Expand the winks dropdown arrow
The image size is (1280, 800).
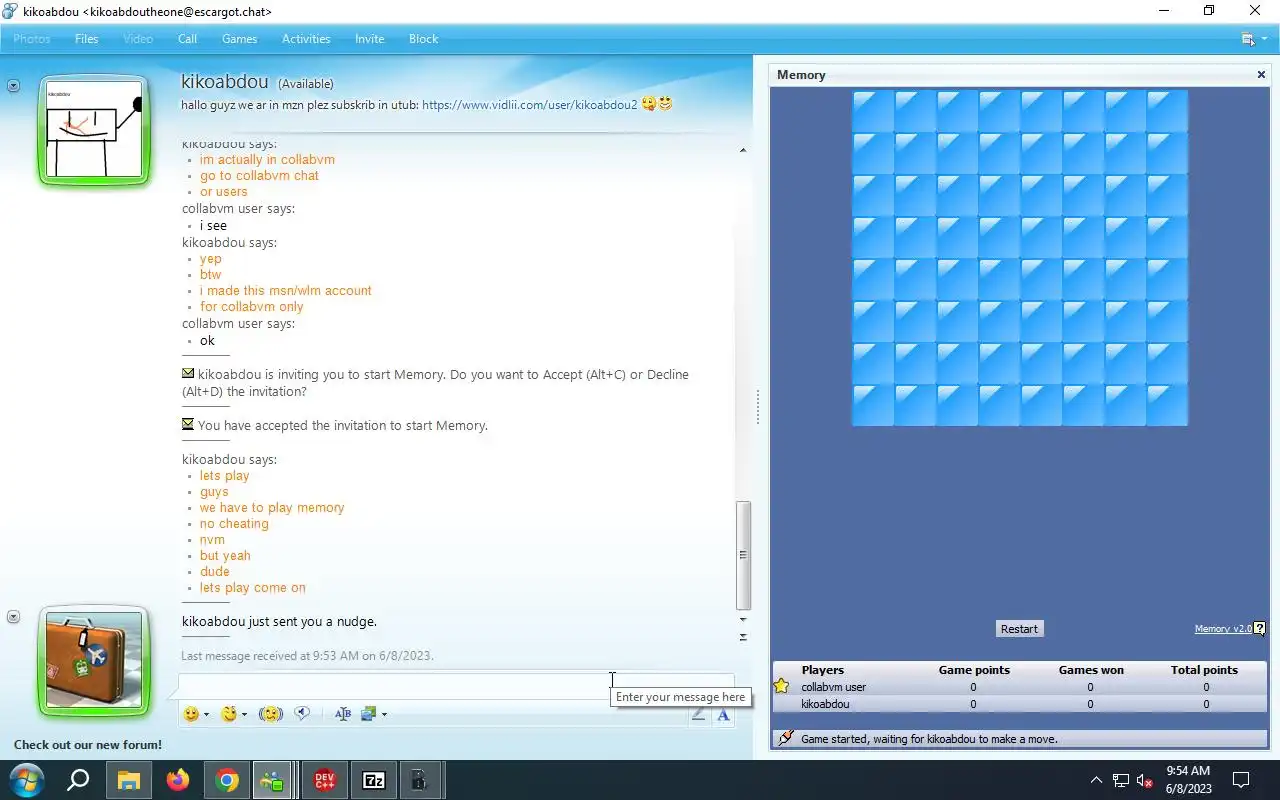coord(245,715)
